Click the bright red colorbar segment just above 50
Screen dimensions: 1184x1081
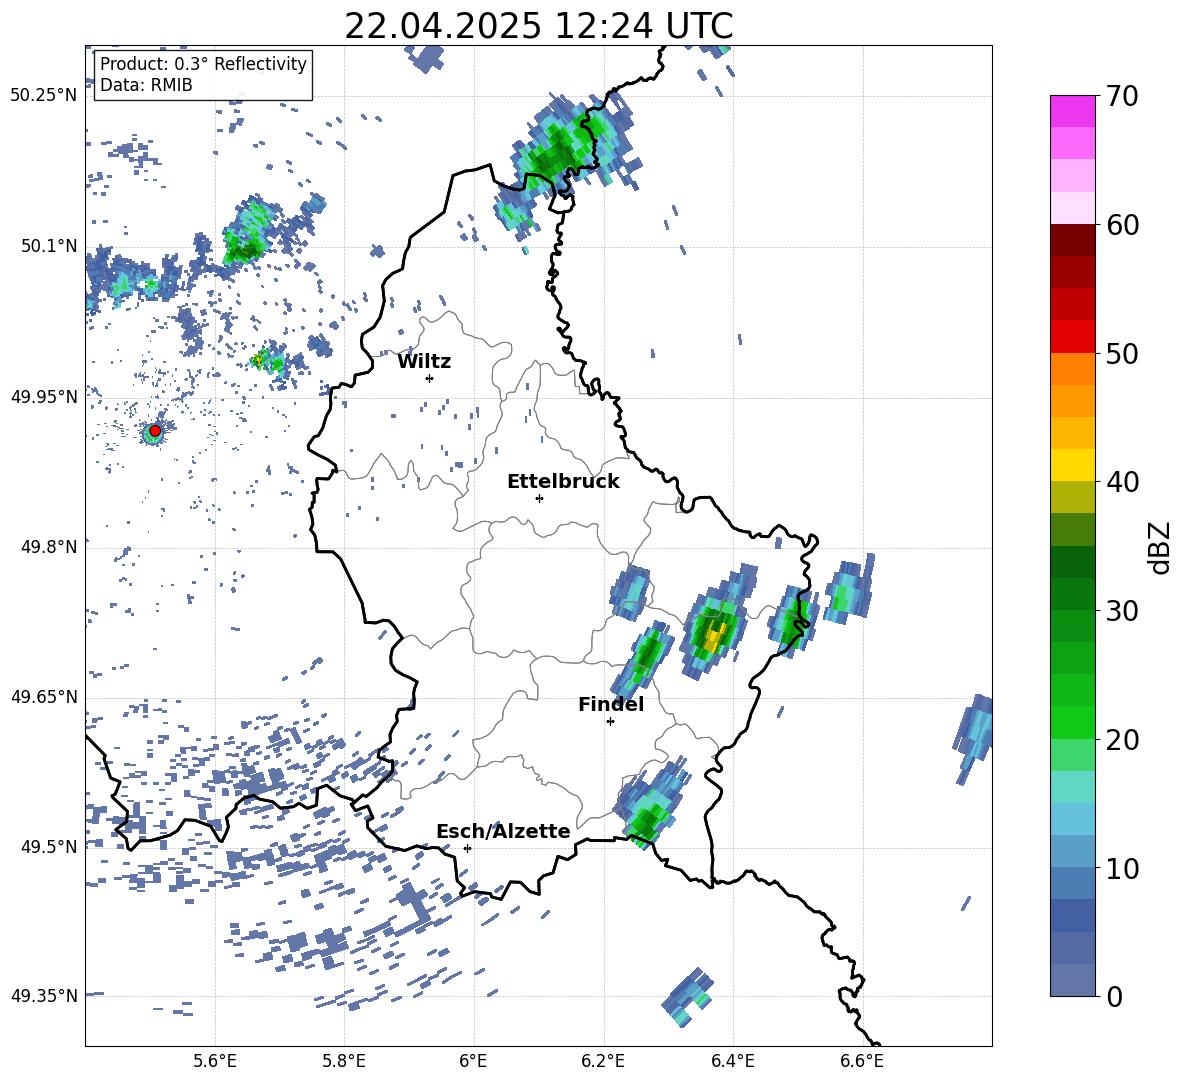1072,337
